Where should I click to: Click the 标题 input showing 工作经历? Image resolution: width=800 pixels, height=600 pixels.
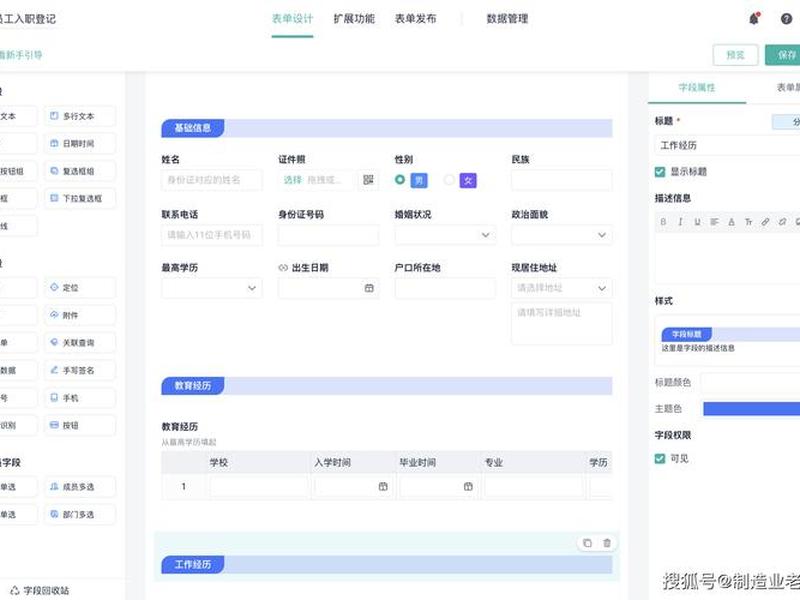[x=727, y=145]
